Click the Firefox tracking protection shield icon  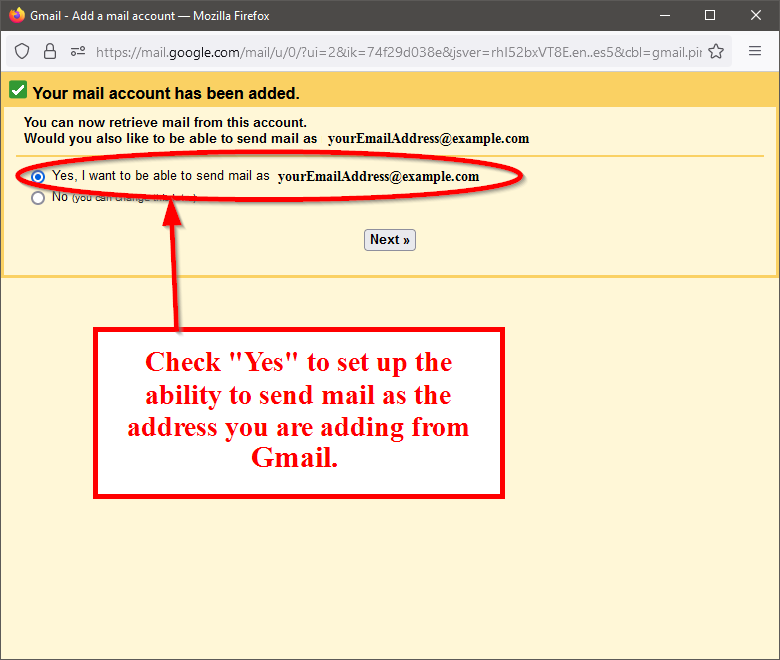[x=22, y=51]
